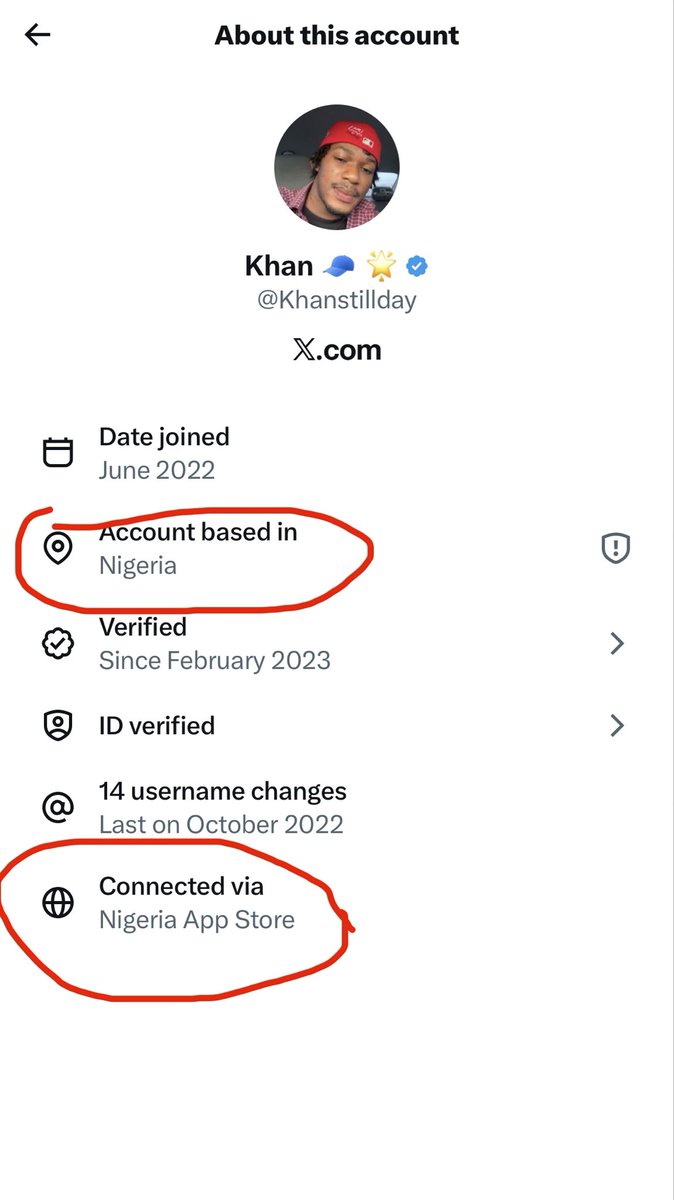The height and width of the screenshot is (1200, 674).
Task: Open the Verified Since February 2023 row
Action: [x=337, y=644]
